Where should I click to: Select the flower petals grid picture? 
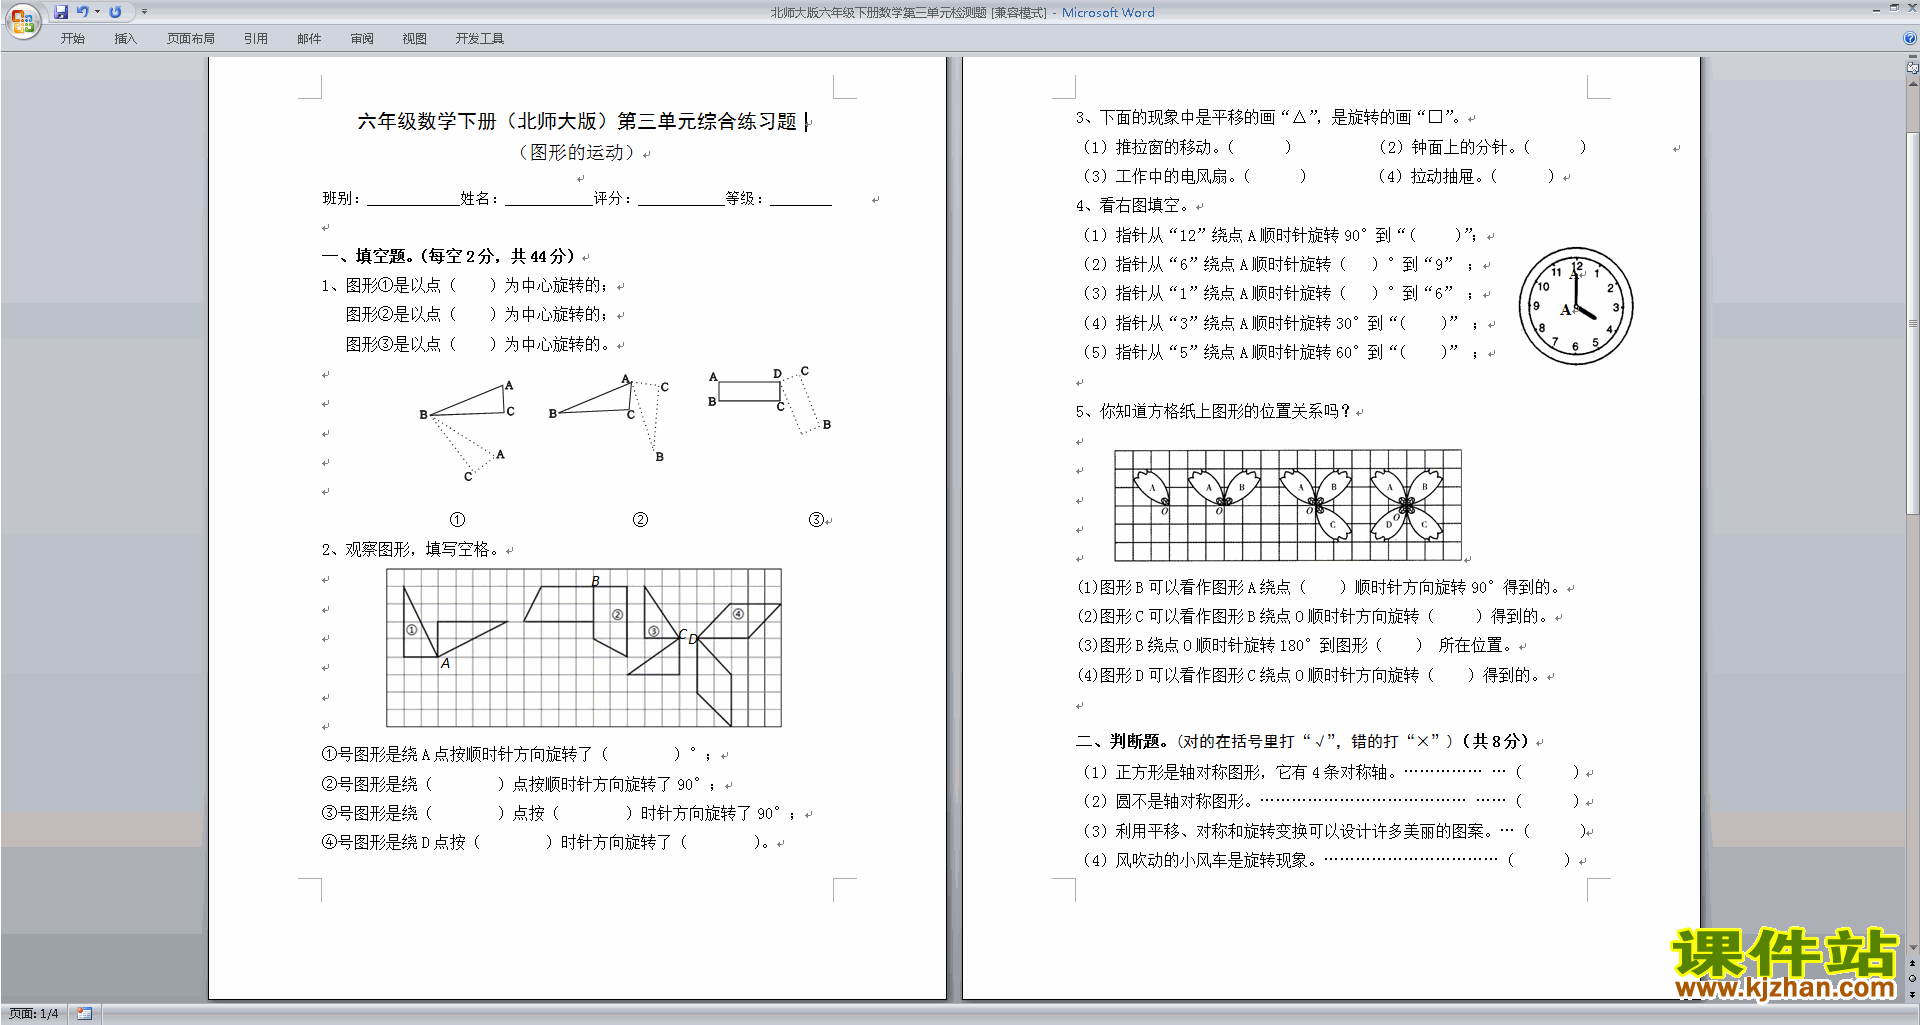(x=1288, y=505)
